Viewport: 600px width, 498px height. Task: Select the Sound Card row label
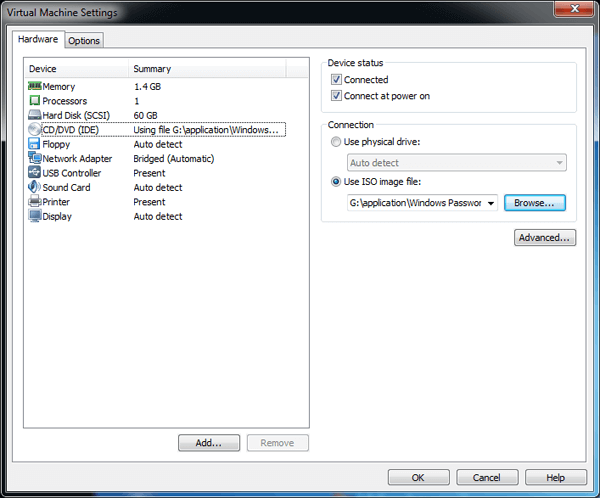tap(67, 188)
